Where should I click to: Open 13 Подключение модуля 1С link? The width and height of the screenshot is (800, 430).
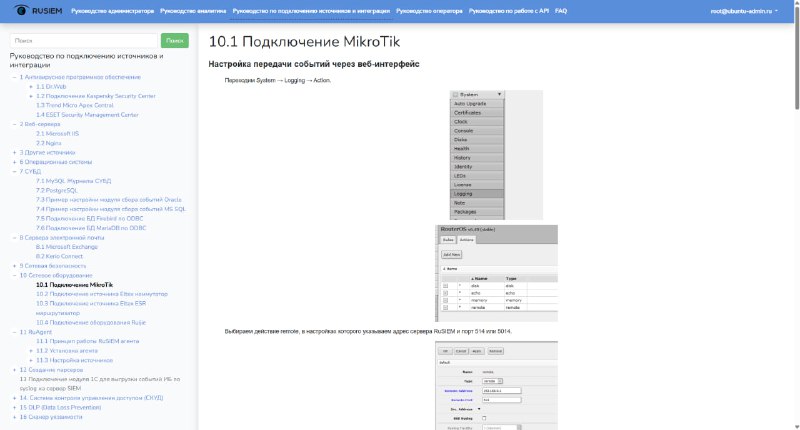pos(99,384)
